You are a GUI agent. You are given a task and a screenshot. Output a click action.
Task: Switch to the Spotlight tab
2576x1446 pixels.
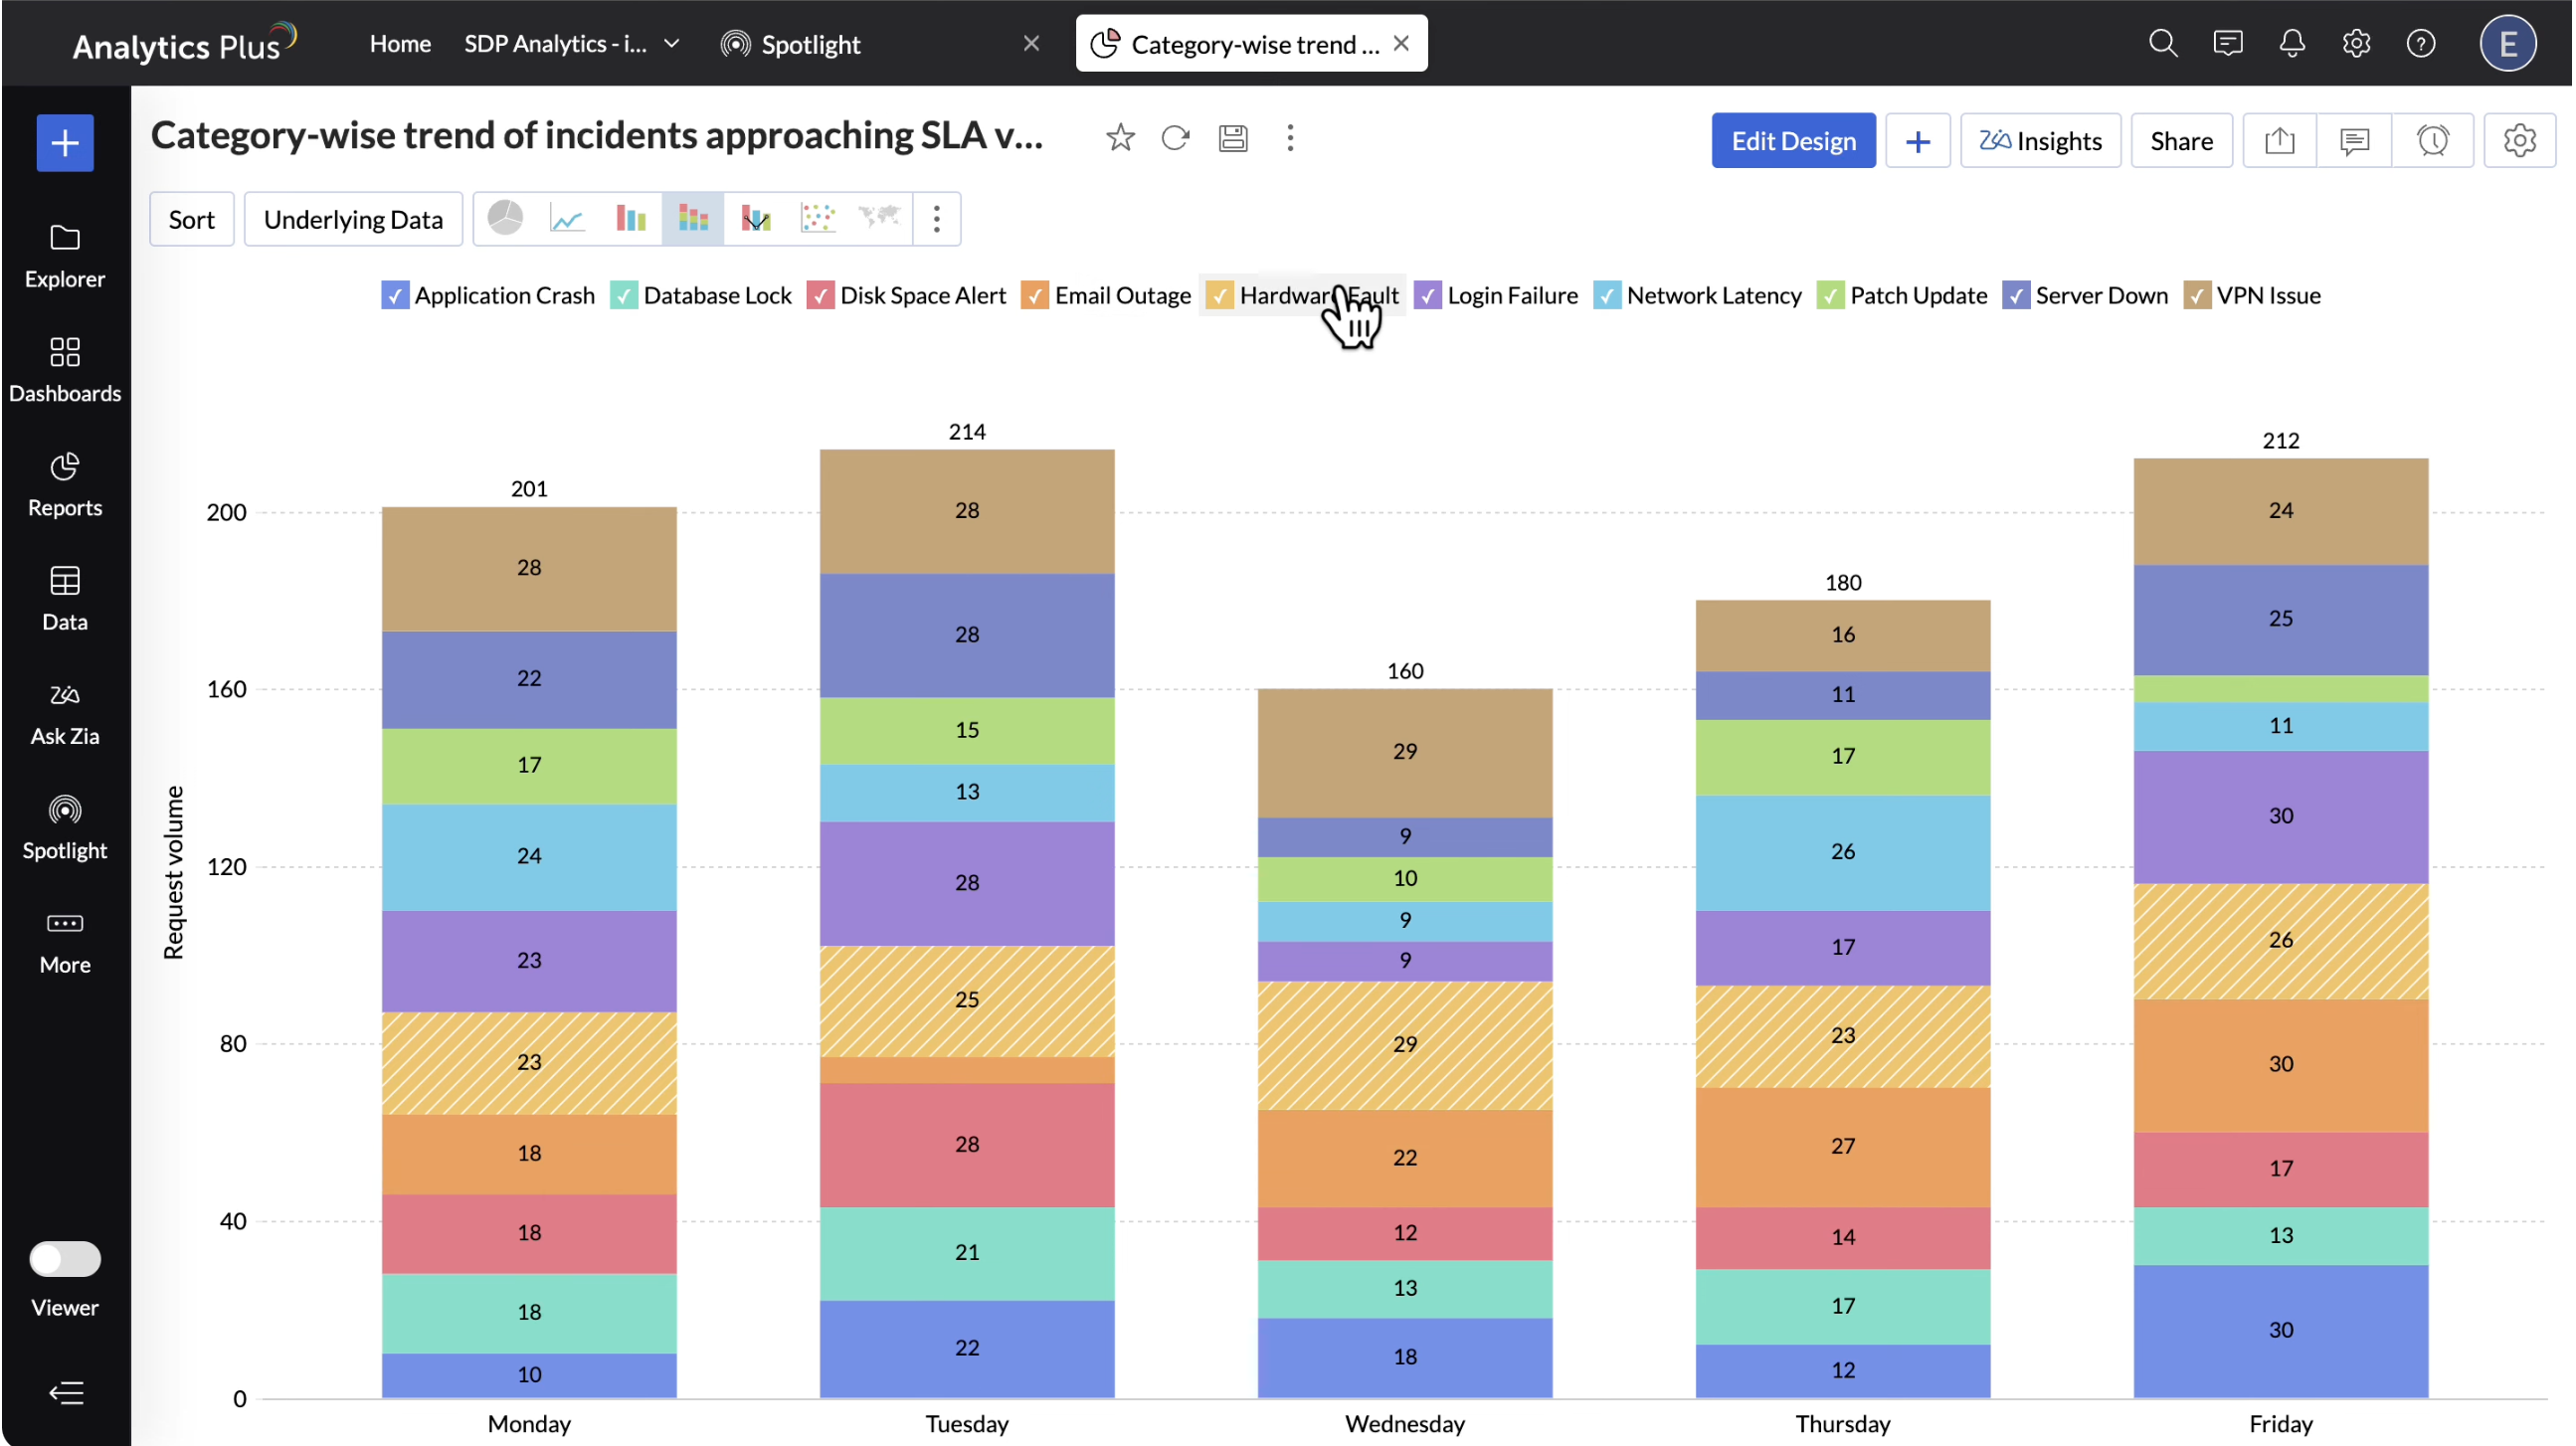point(810,44)
